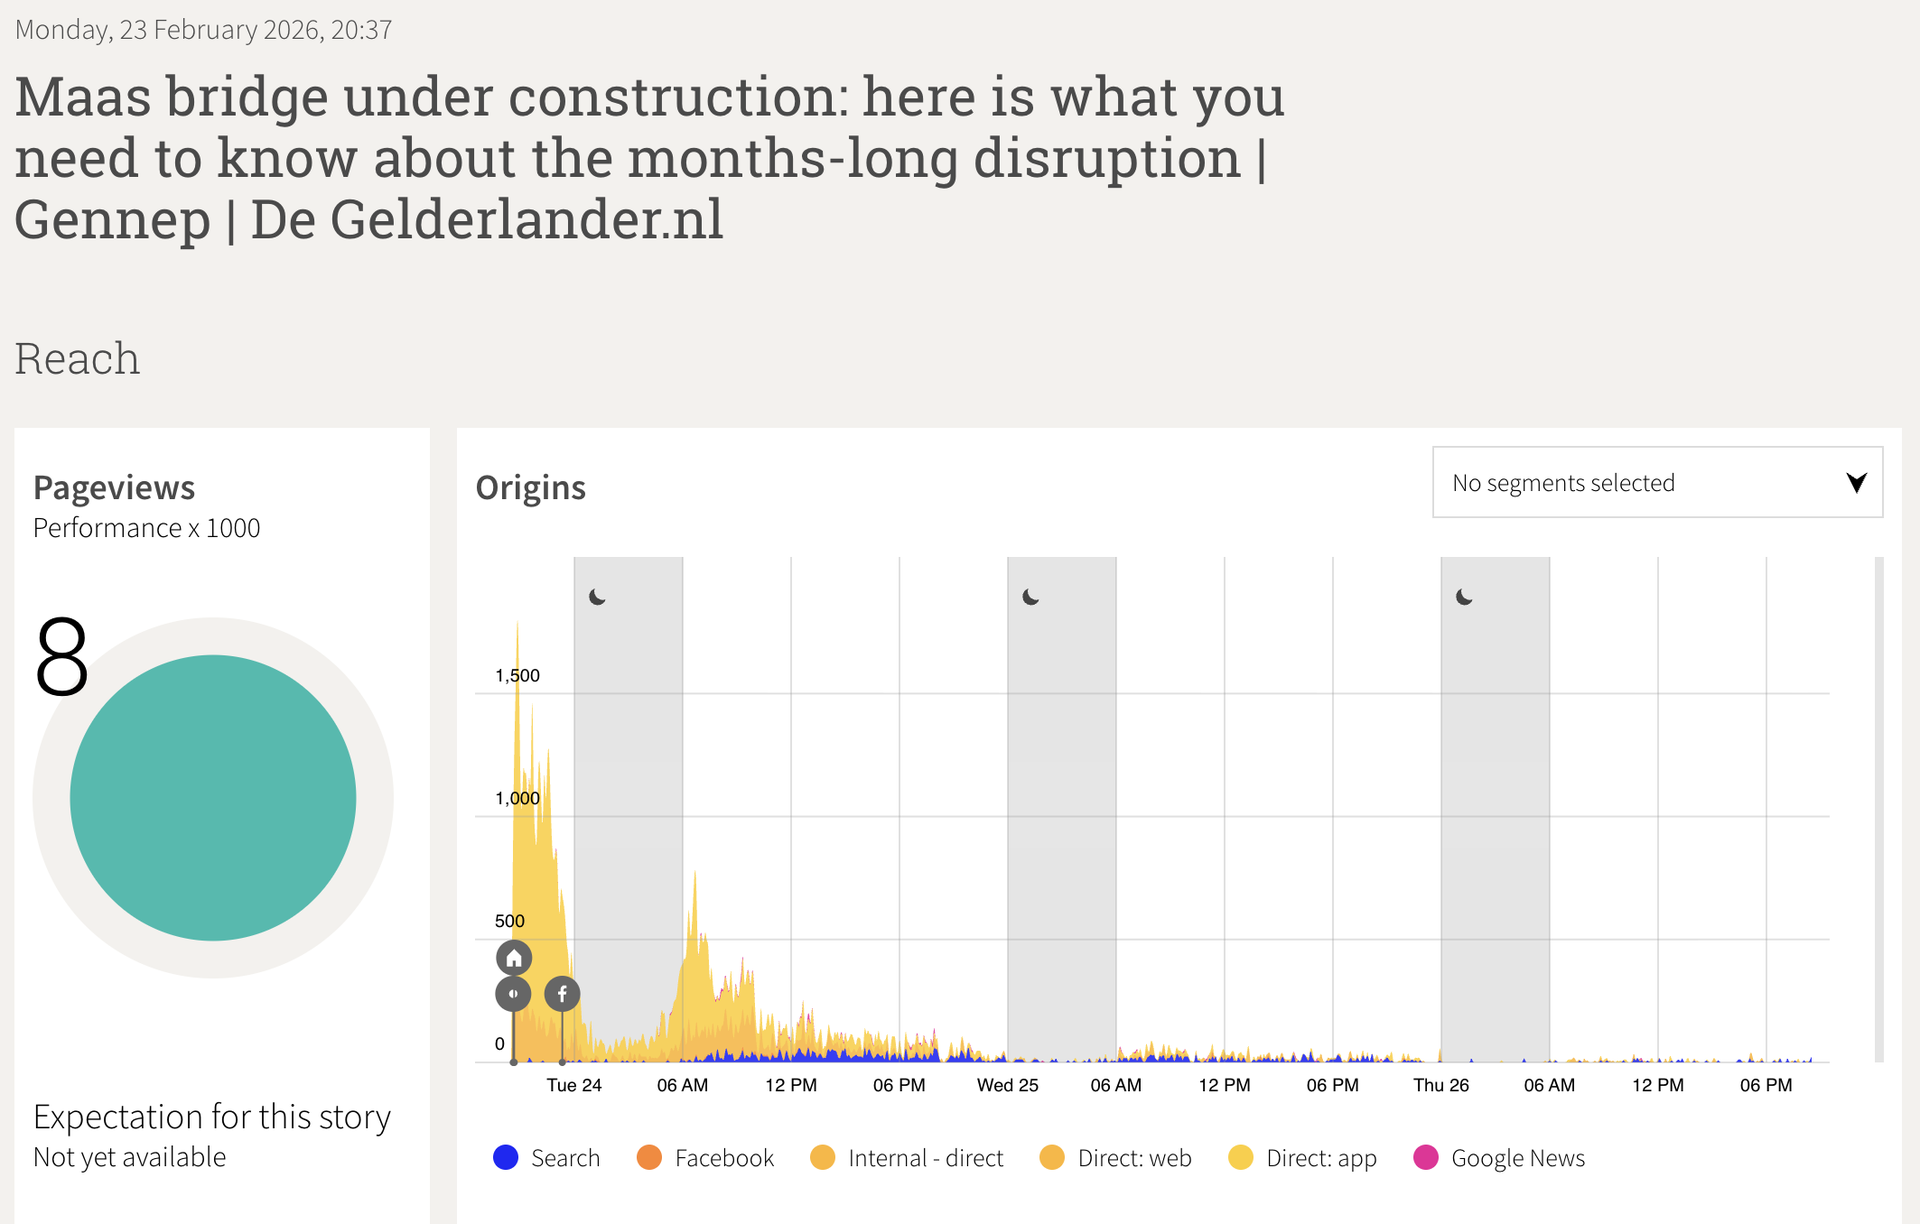
Task: Click the moon icon for Thursday night
Action: tap(1464, 597)
